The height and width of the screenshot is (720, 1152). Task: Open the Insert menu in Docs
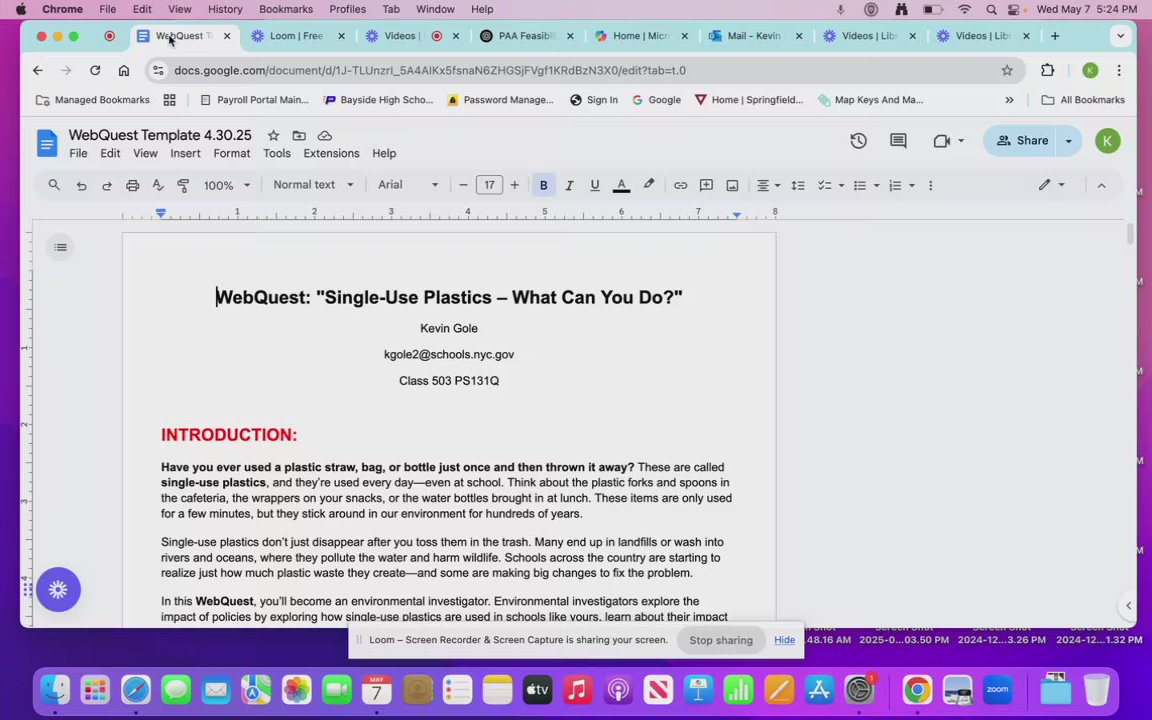point(185,154)
